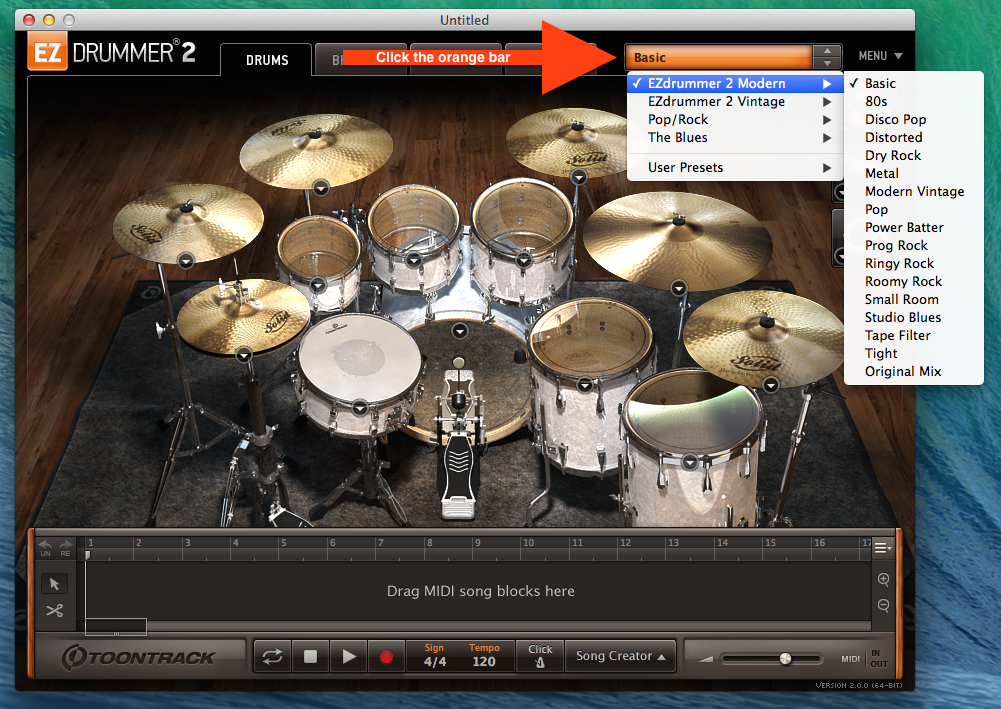Open the top right crash options arrow

coord(578,177)
